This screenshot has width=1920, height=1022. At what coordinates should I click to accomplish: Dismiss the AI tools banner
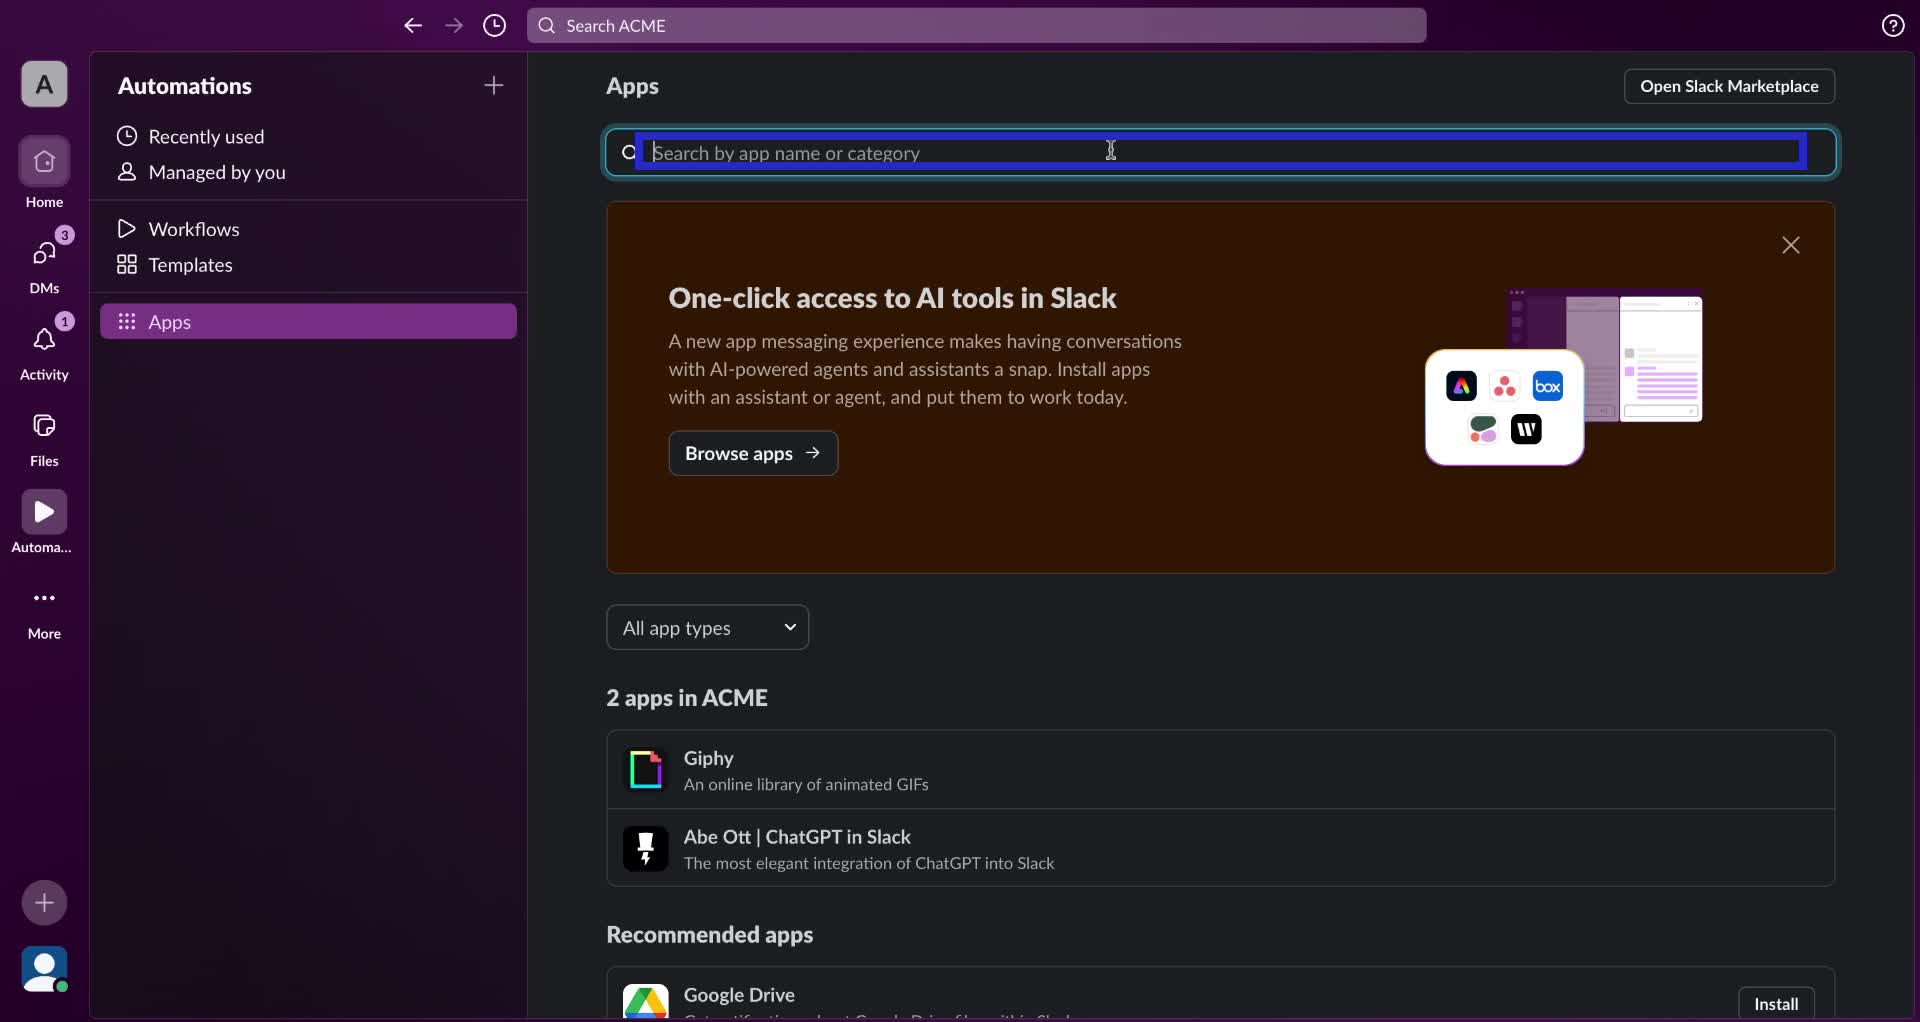click(x=1790, y=245)
